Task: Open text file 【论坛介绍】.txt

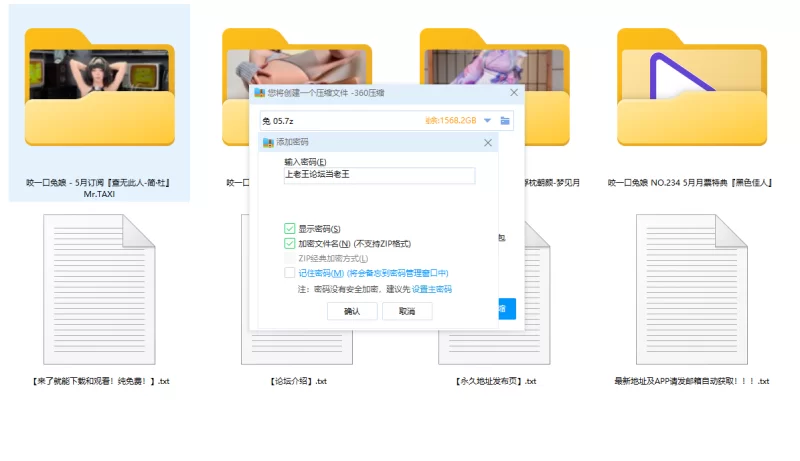Action: pos(297,348)
